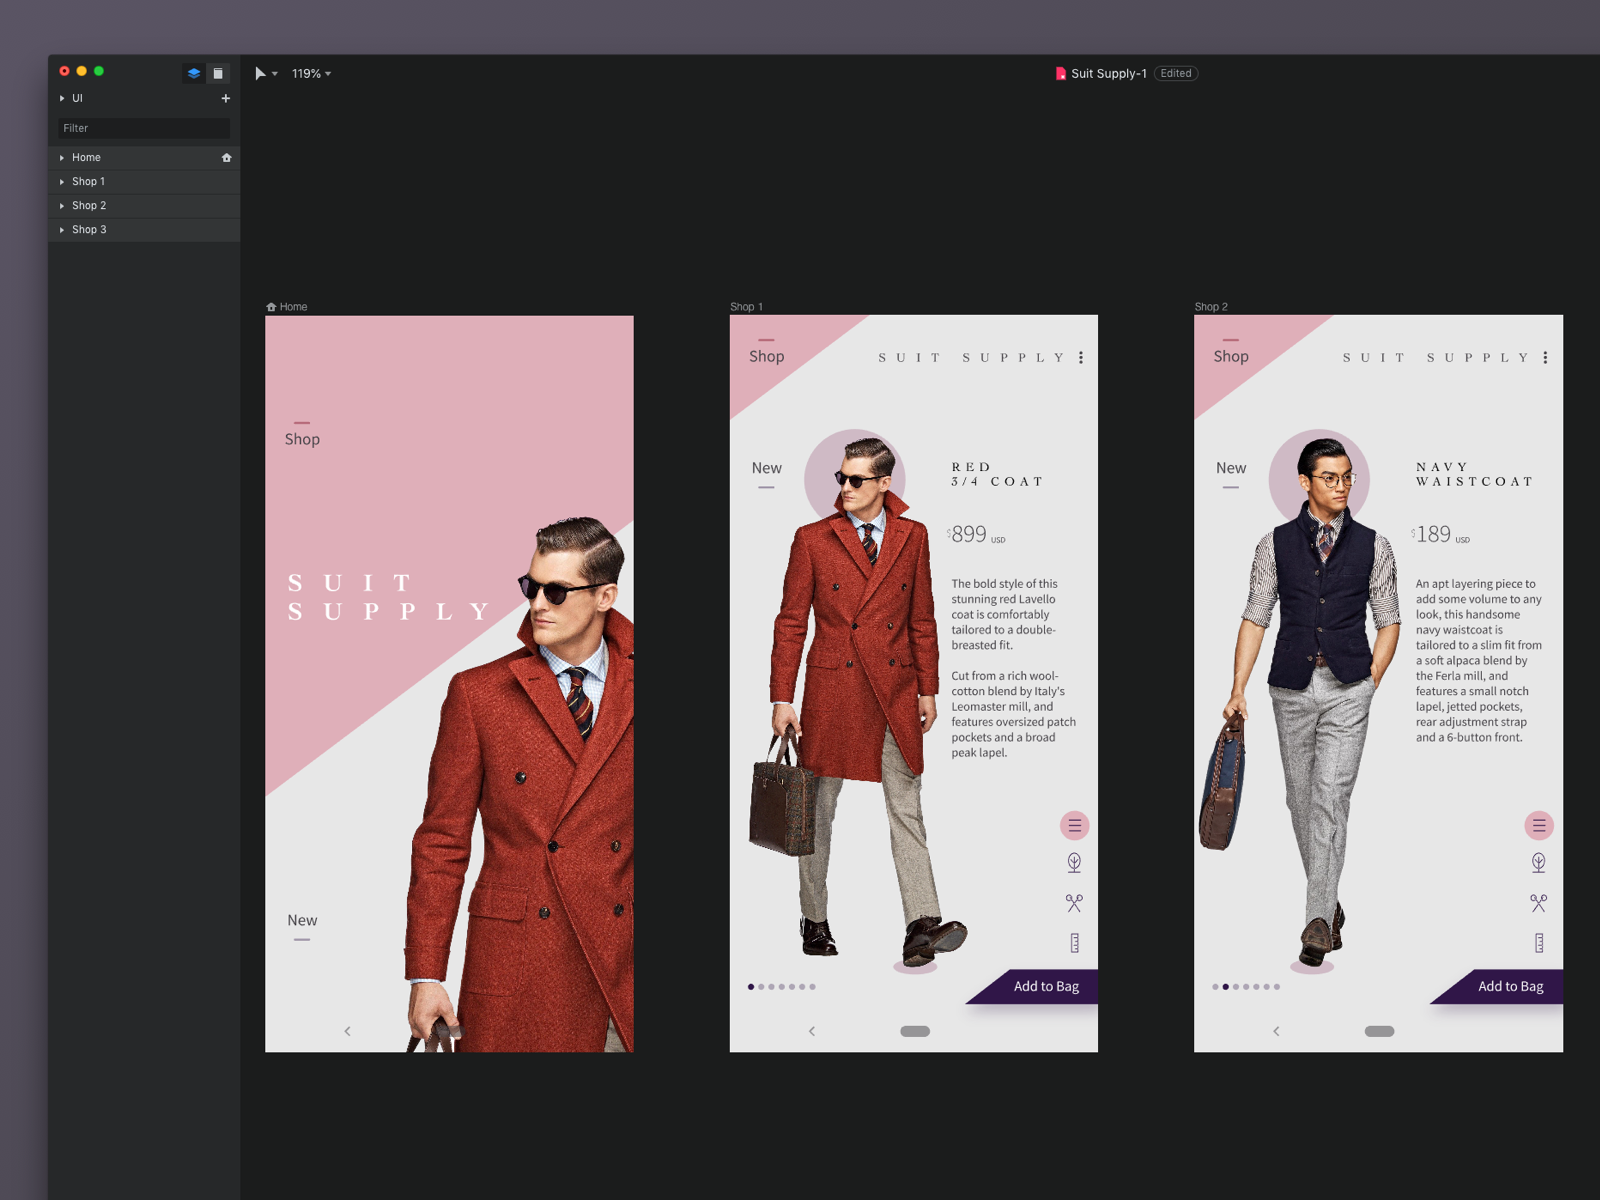Click New link on Home artboard
This screenshot has height=1200, width=1600.
point(302,920)
